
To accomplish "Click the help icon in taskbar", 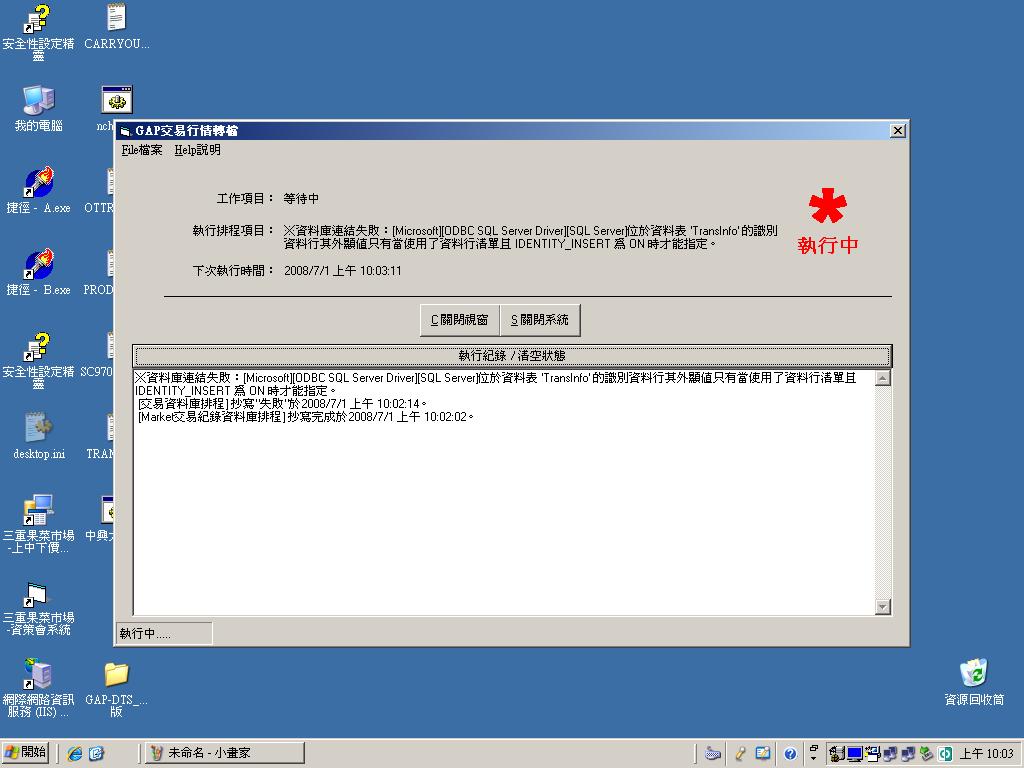I will (789, 754).
